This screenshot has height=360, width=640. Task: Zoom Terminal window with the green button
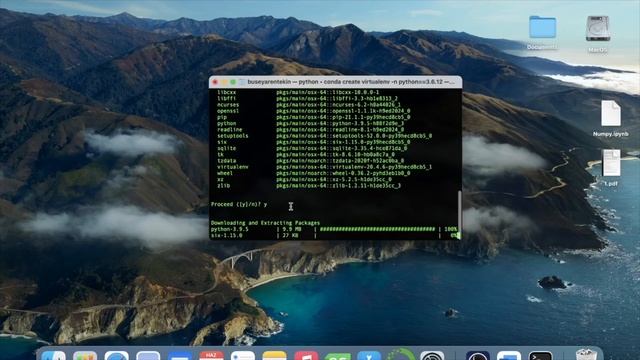coord(233,82)
